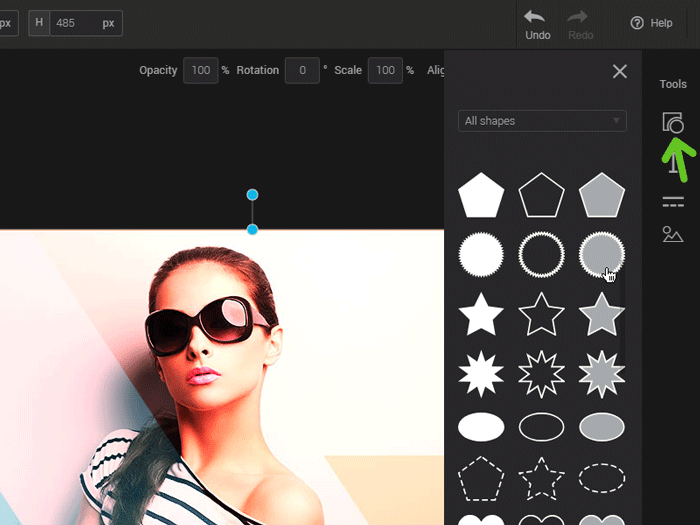Open the Help menu
The height and width of the screenshot is (525, 700).
(x=651, y=23)
